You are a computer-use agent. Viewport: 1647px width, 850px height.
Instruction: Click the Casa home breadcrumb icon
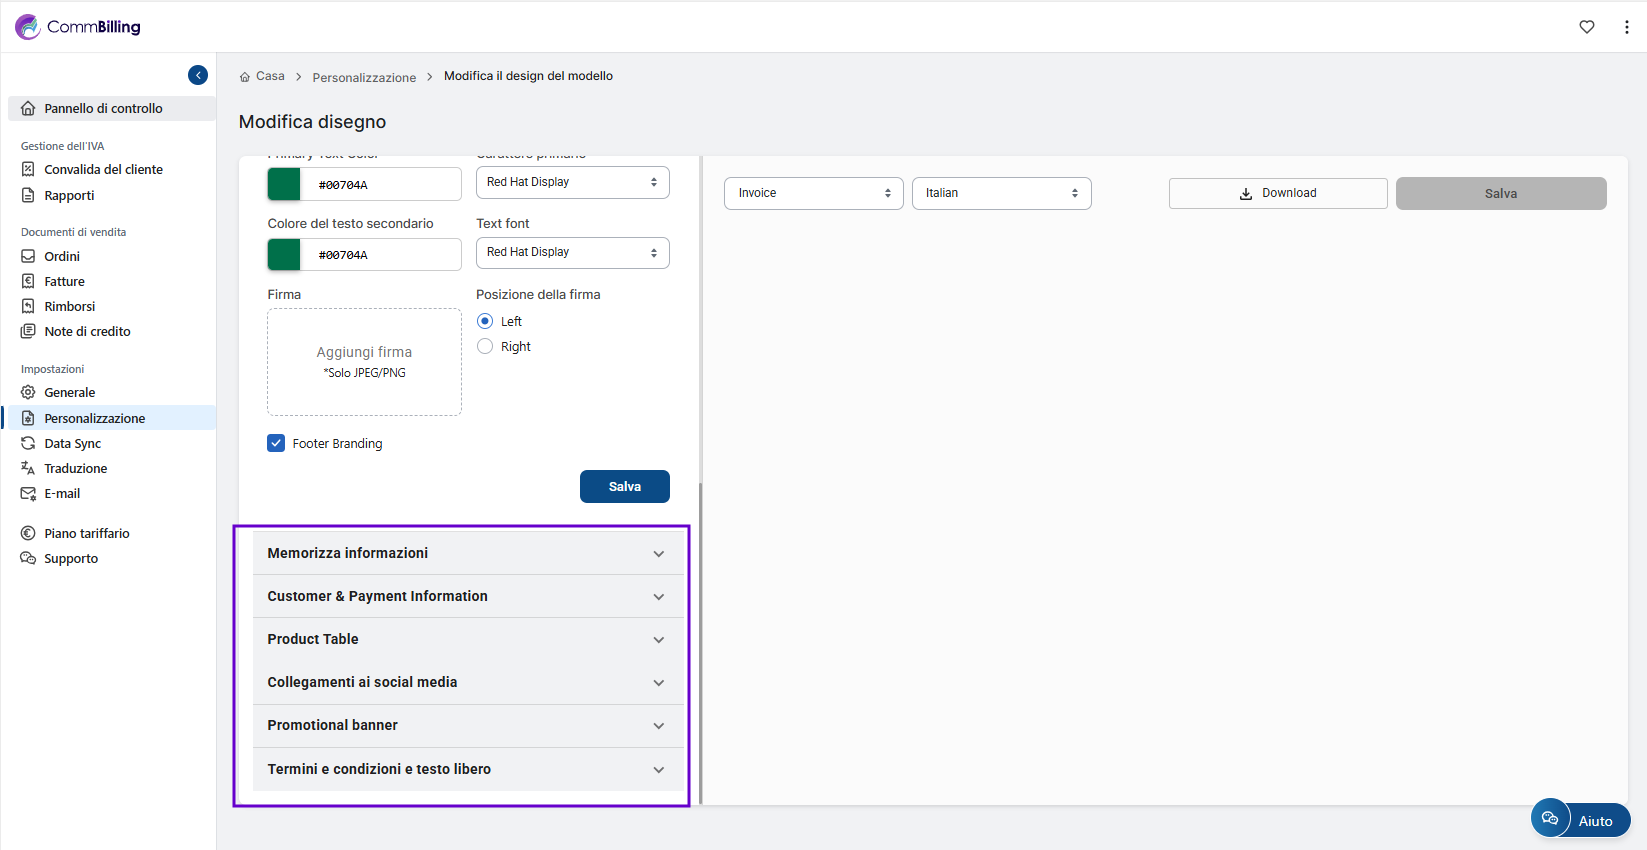pyautogui.click(x=245, y=77)
